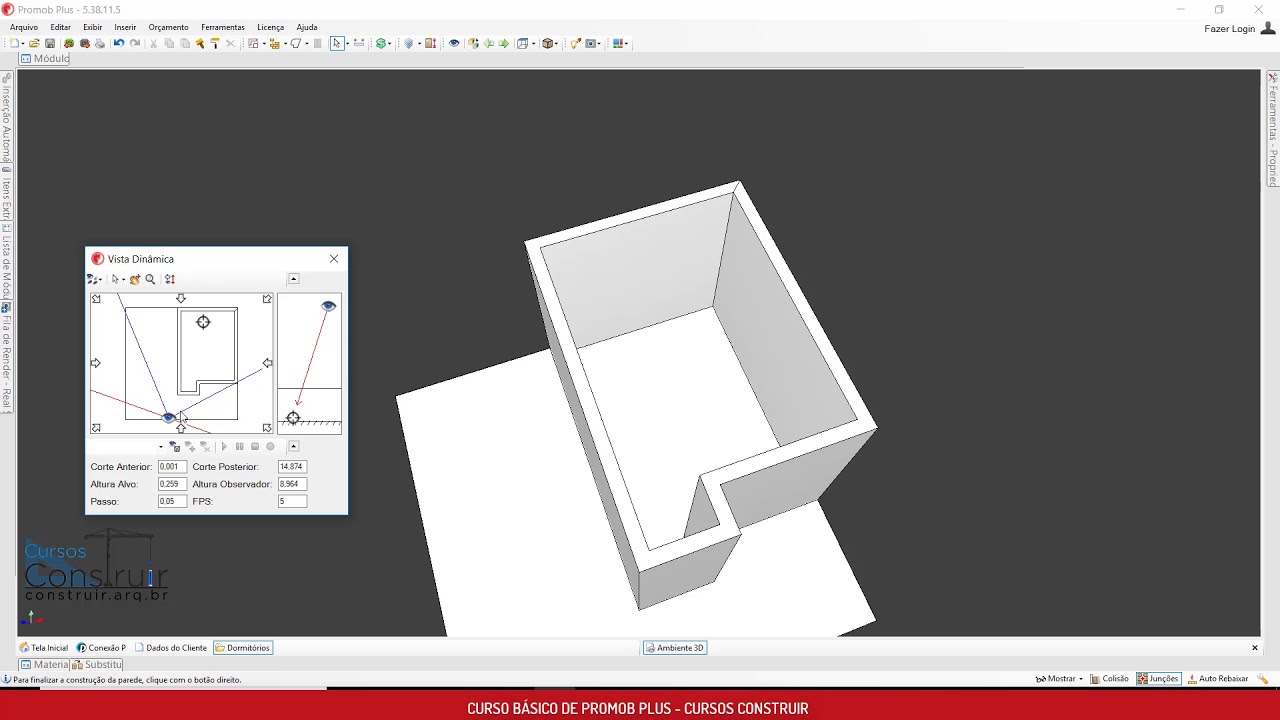This screenshot has width=1280, height=720.
Task: Click the Print icon in toolbar
Action: 100,43
